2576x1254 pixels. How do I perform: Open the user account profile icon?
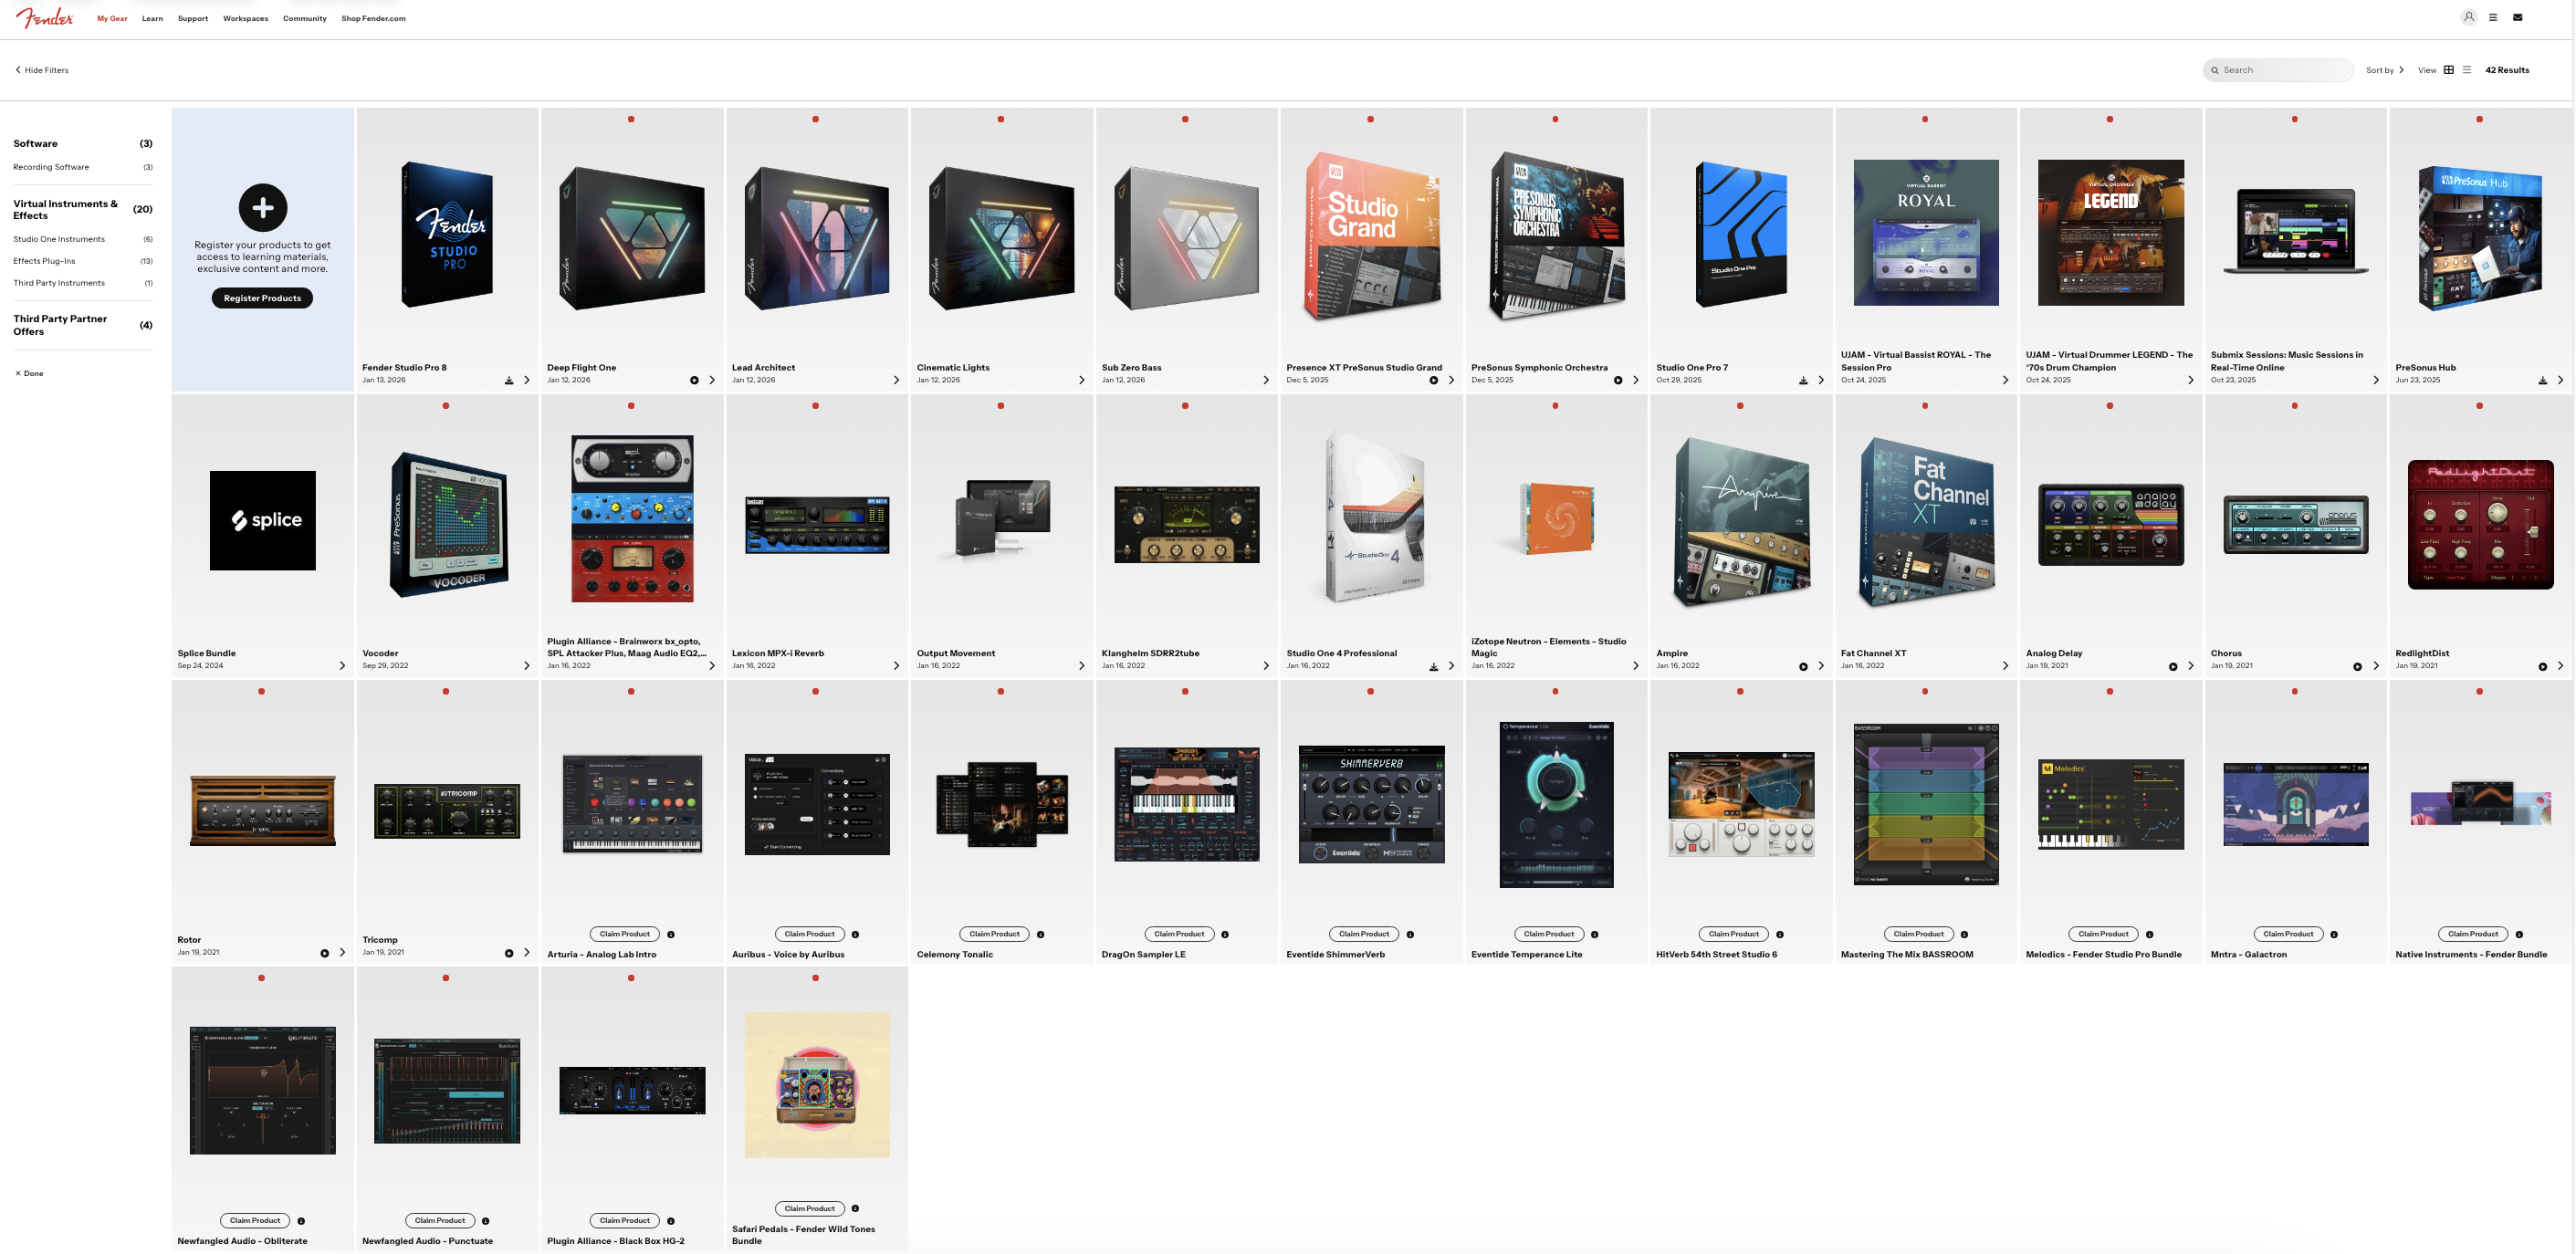click(2468, 17)
